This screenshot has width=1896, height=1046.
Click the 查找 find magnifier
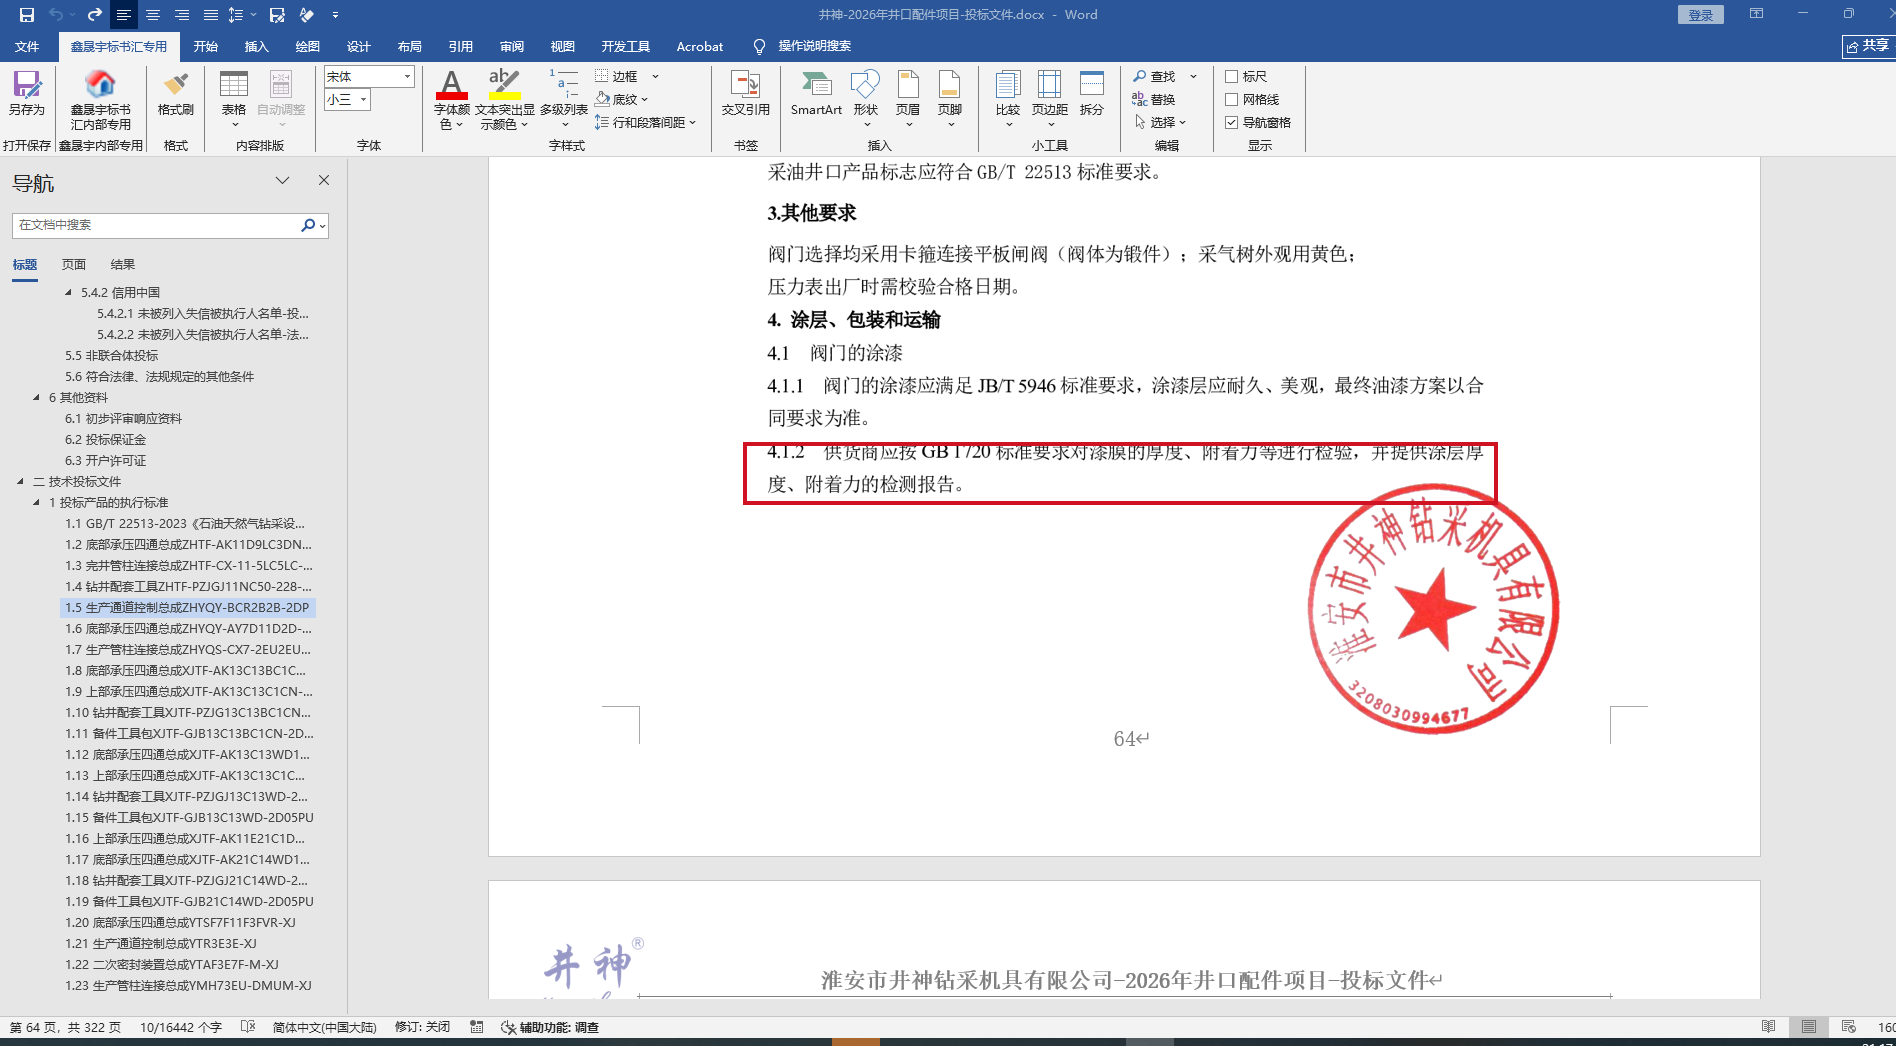tap(1154, 77)
